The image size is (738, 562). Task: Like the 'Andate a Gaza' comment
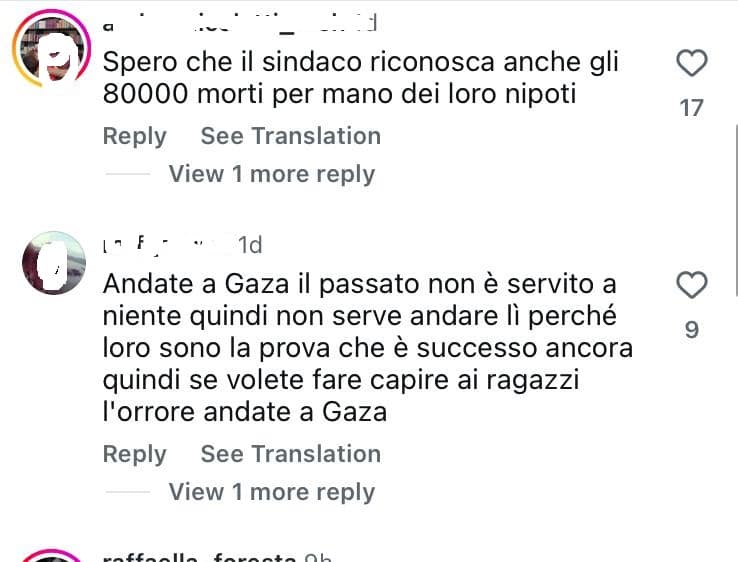click(x=691, y=285)
